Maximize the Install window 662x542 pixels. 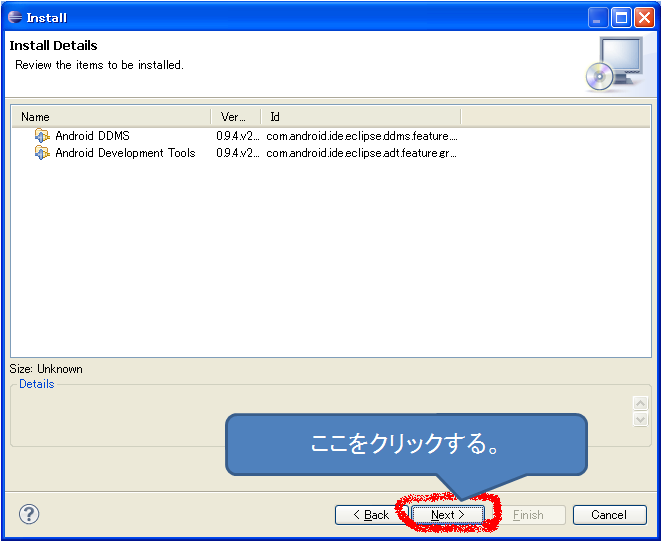click(621, 18)
